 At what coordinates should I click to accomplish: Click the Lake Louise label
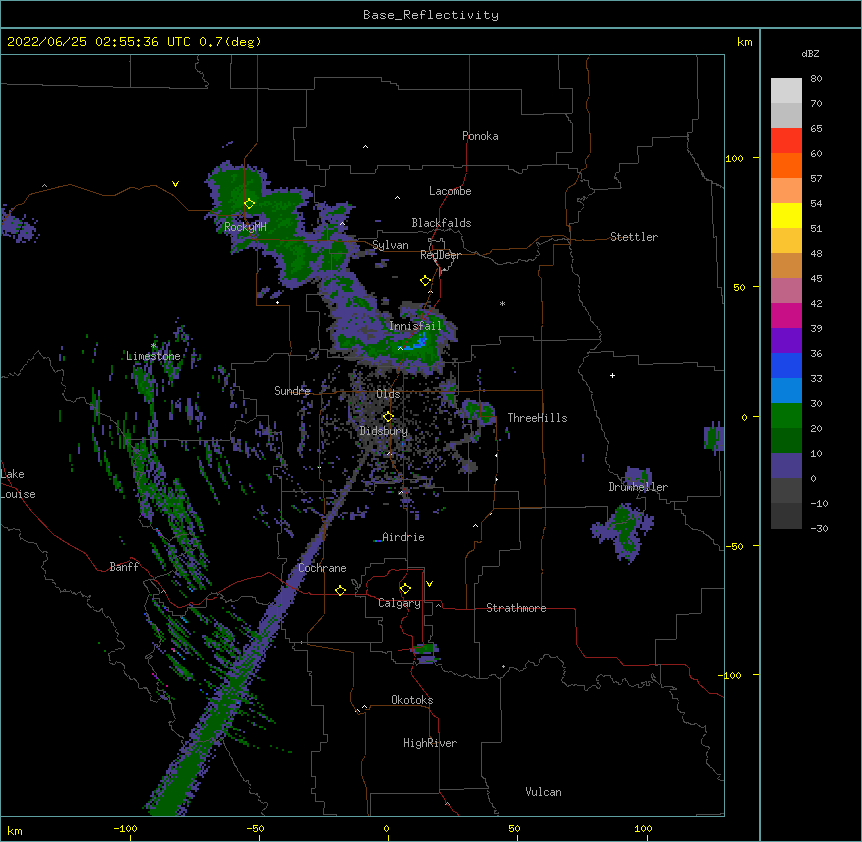coord(18,484)
